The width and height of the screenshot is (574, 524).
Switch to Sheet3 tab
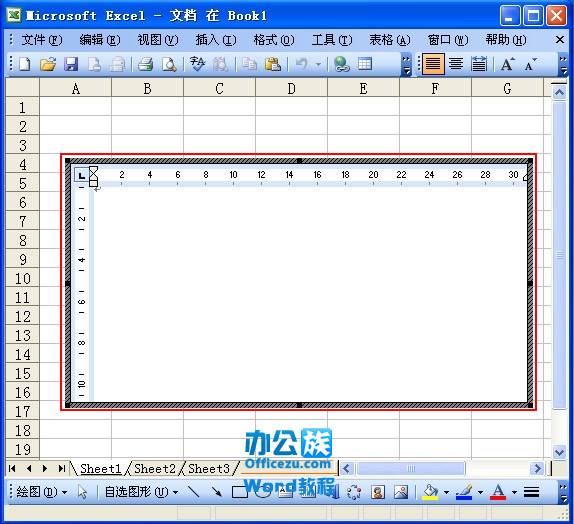(x=209, y=469)
